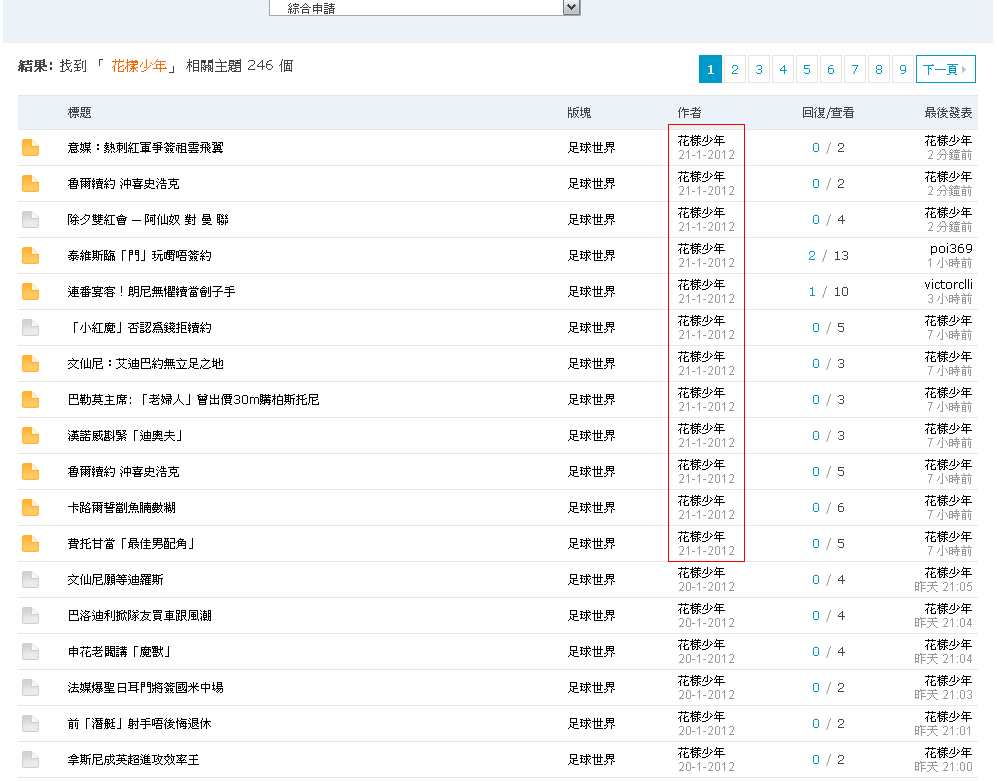Select page 5 in pagination
Viewport: 997px width, 781px height.
click(x=806, y=69)
